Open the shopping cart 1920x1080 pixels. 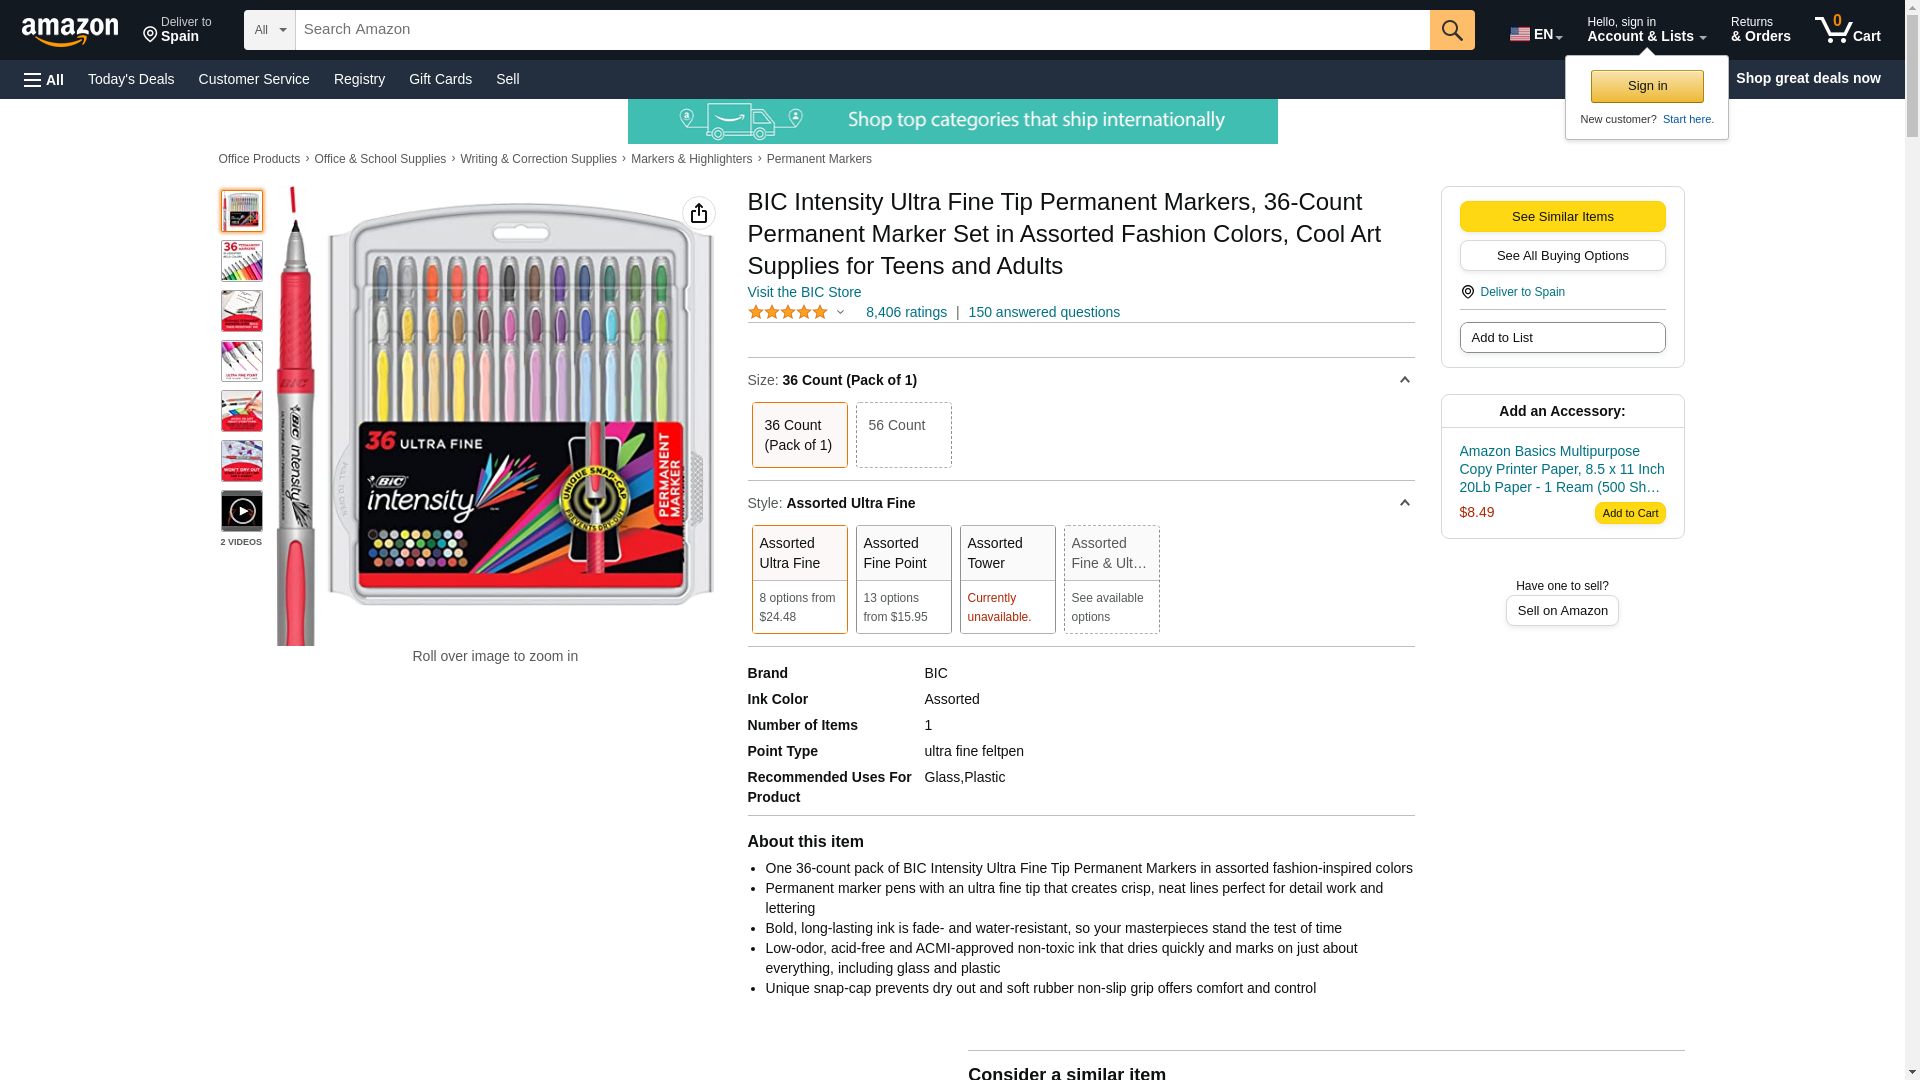pyautogui.click(x=1847, y=30)
